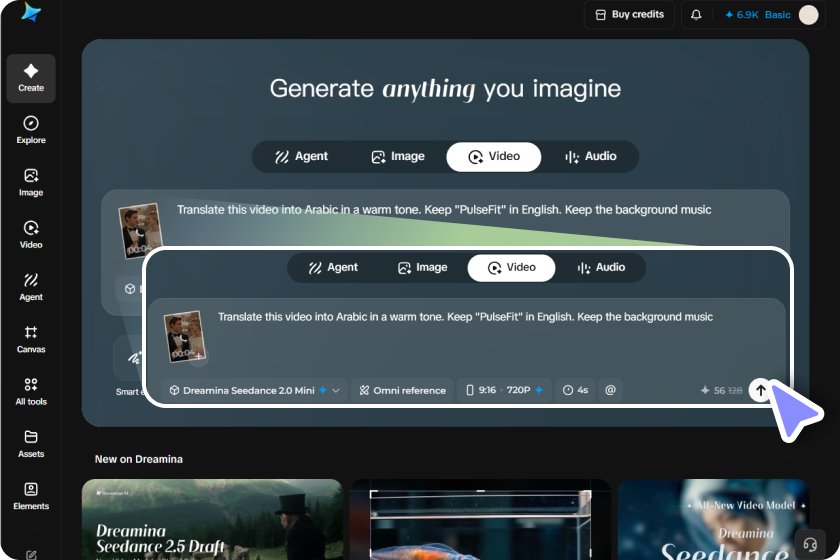840x560 pixels.
Task: Open notifications via the bell icon
Action: [696, 14]
